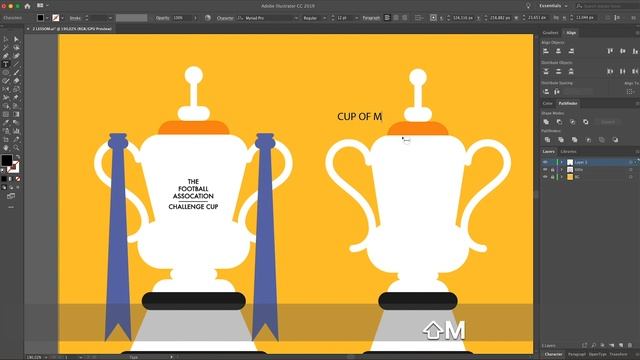The height and width of the screenshot is (360, 640).
Task: Open the font size dropdown
Action: point(356,18)
